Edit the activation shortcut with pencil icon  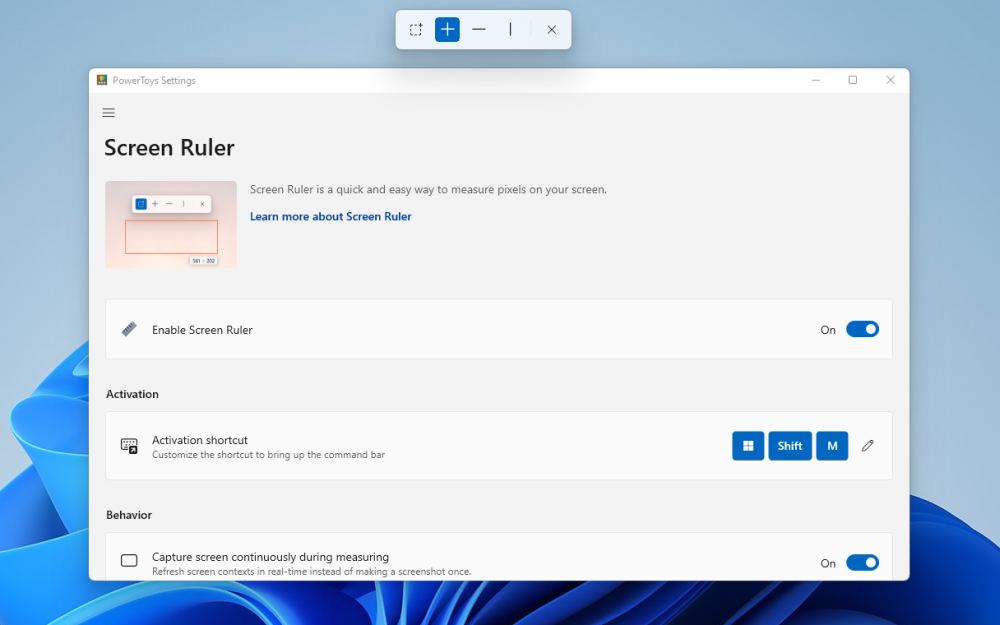(x=867, y=446)
